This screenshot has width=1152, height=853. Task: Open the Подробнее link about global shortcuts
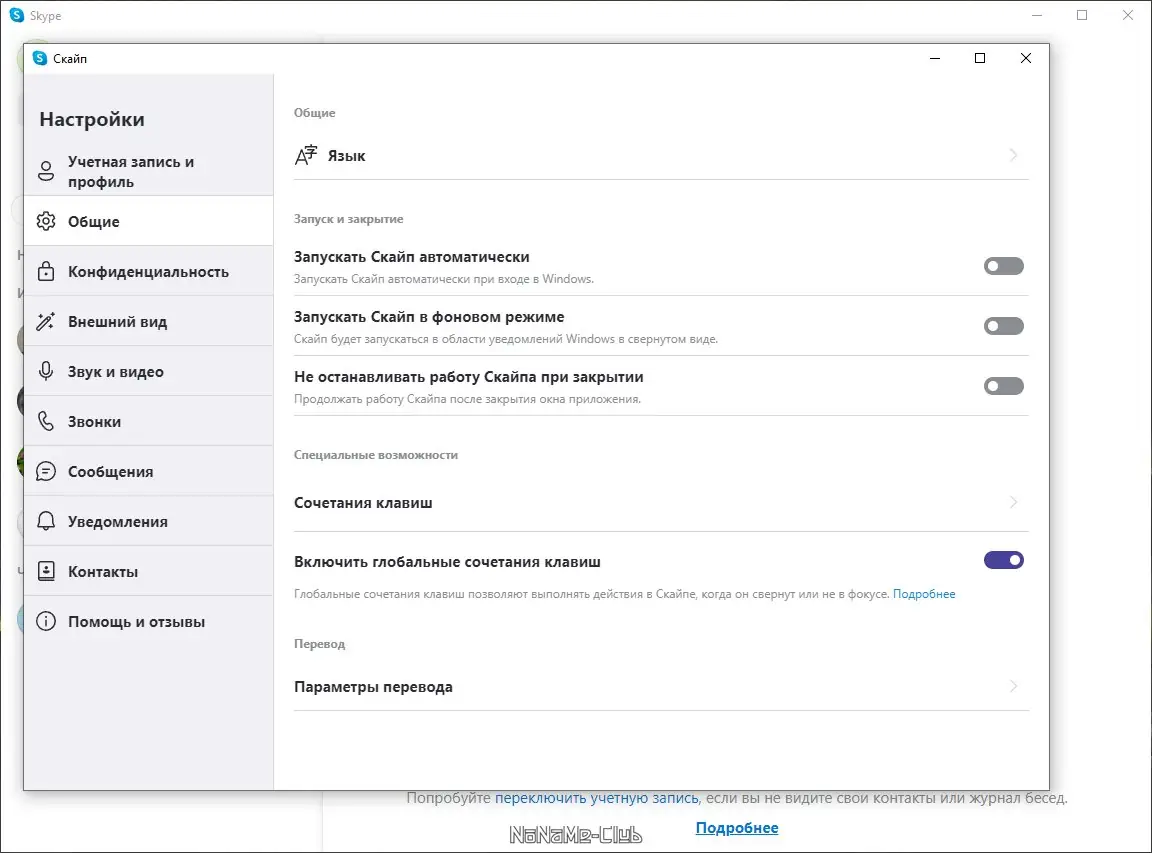point(924,593)
